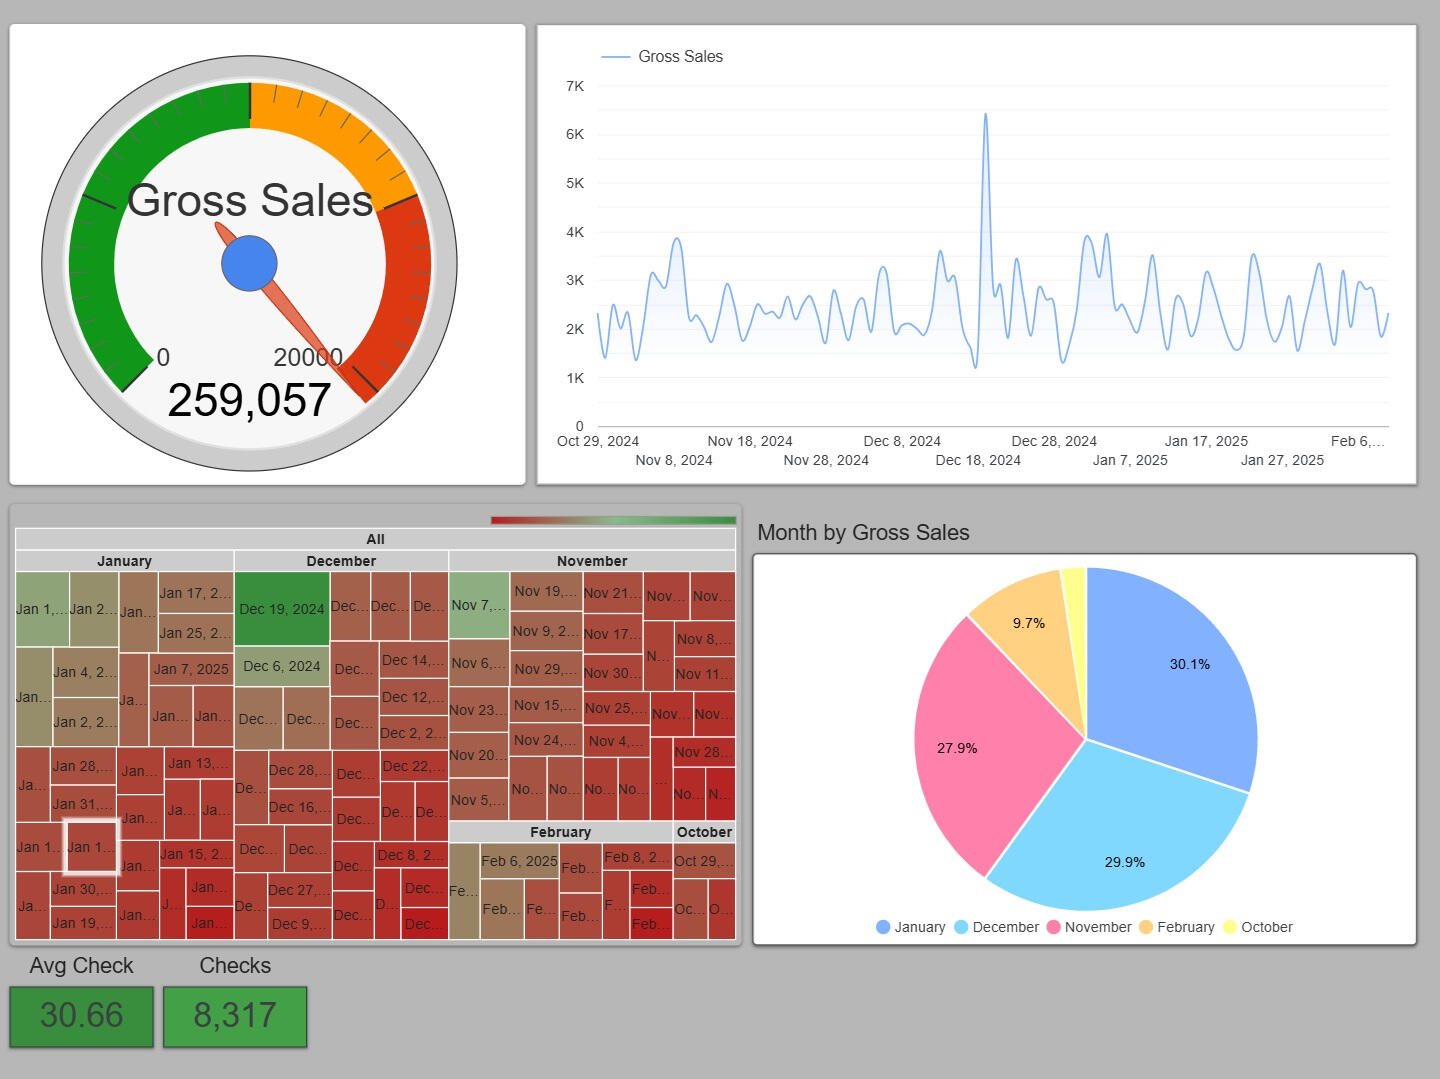
Task: Click the December legend dot under pie chart
Action: tap(961, 927)
